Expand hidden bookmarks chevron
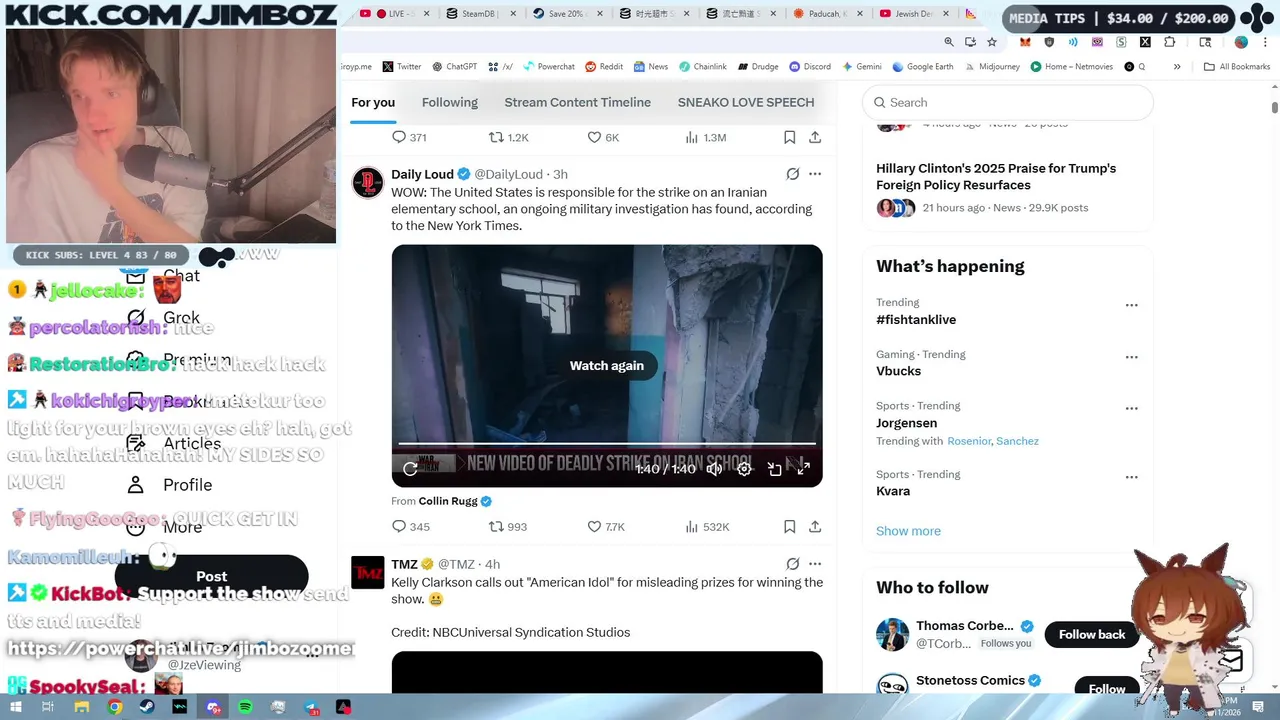 click(1177, 67)
